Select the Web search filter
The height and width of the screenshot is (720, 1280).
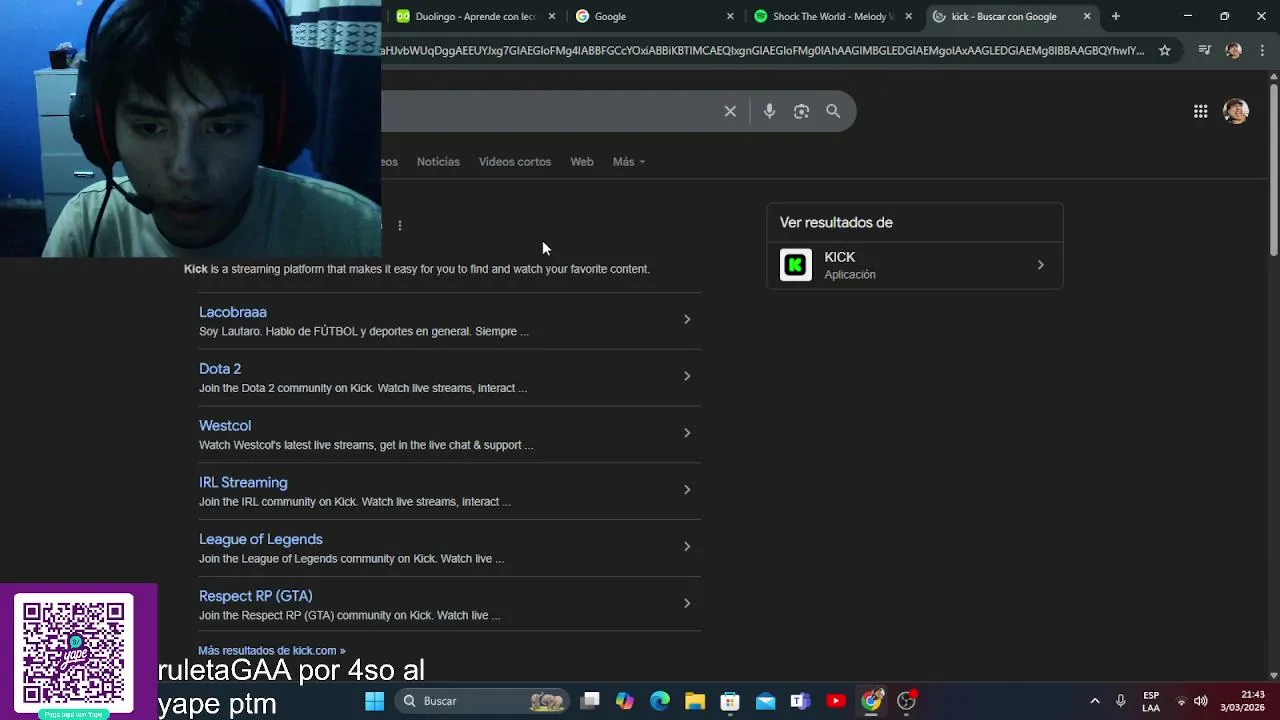[x=582, y=162]
